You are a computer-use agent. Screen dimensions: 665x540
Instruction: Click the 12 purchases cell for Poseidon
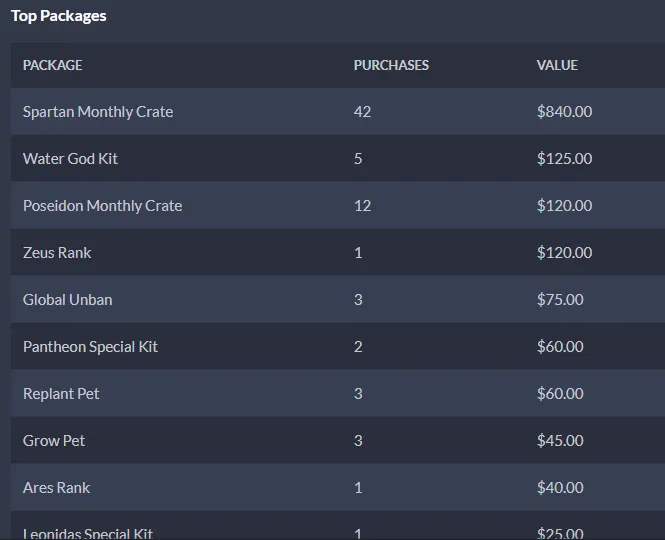(362, 206)
